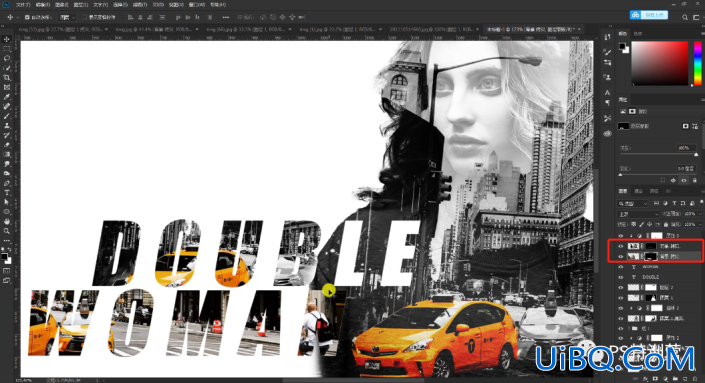Click the hue spectrum strip in Color panel
The image size is (705, 383).
click(x=697, y=63)
